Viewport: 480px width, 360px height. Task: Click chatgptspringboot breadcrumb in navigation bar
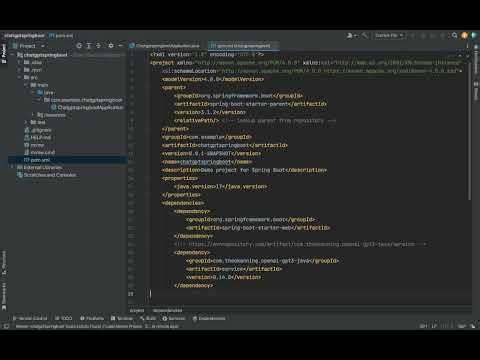tap(24, 35)
